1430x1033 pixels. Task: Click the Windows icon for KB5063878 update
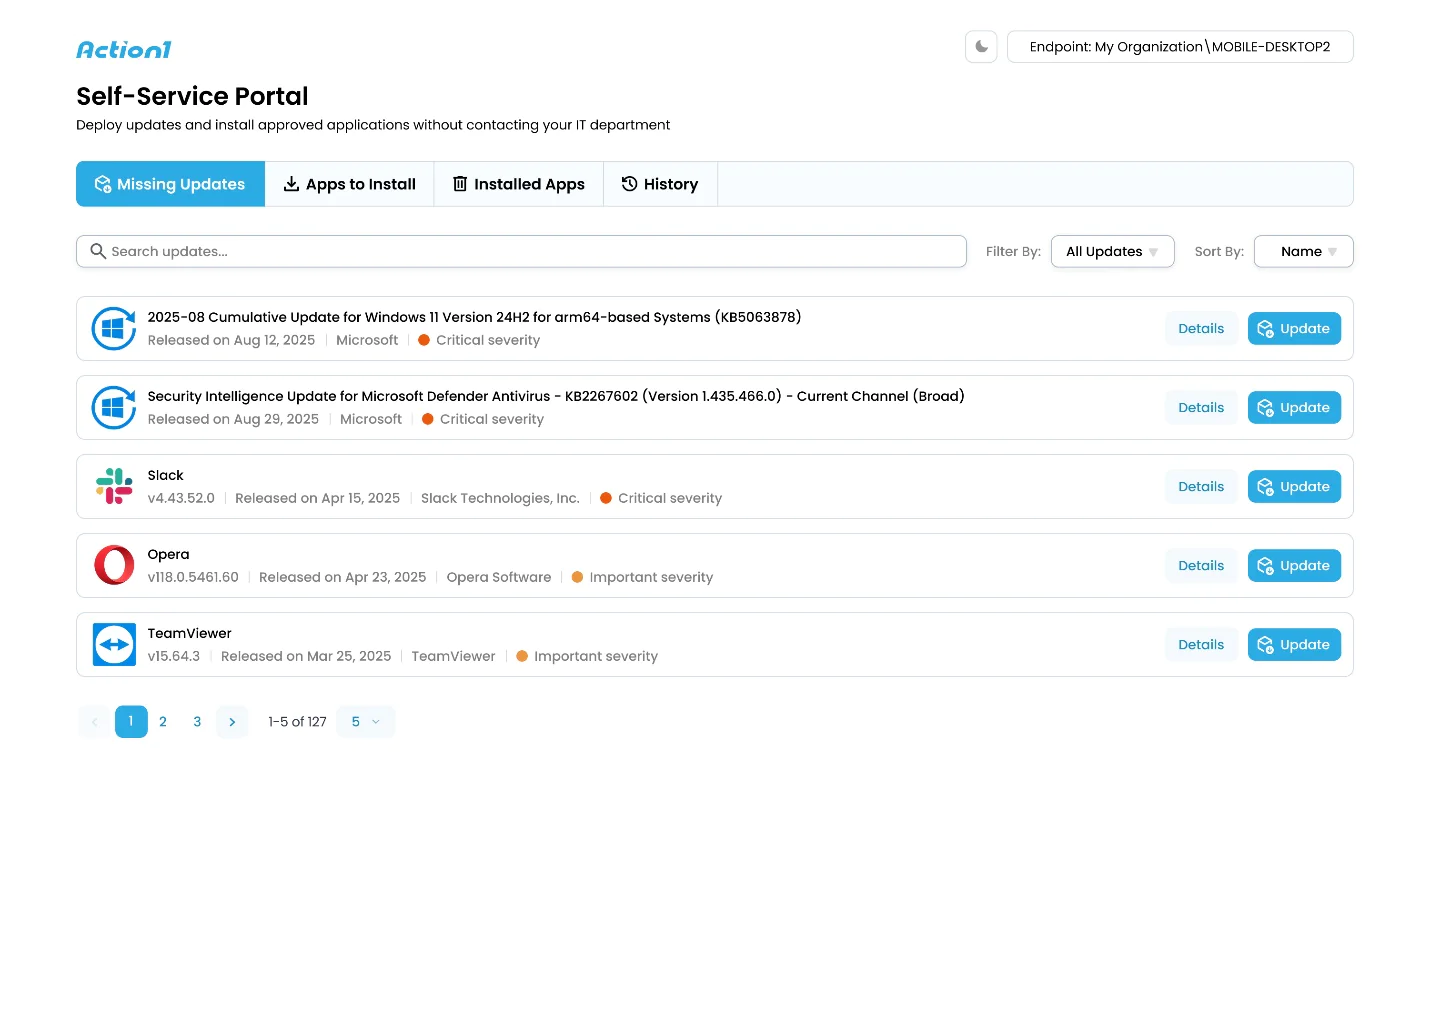[114, 329]
